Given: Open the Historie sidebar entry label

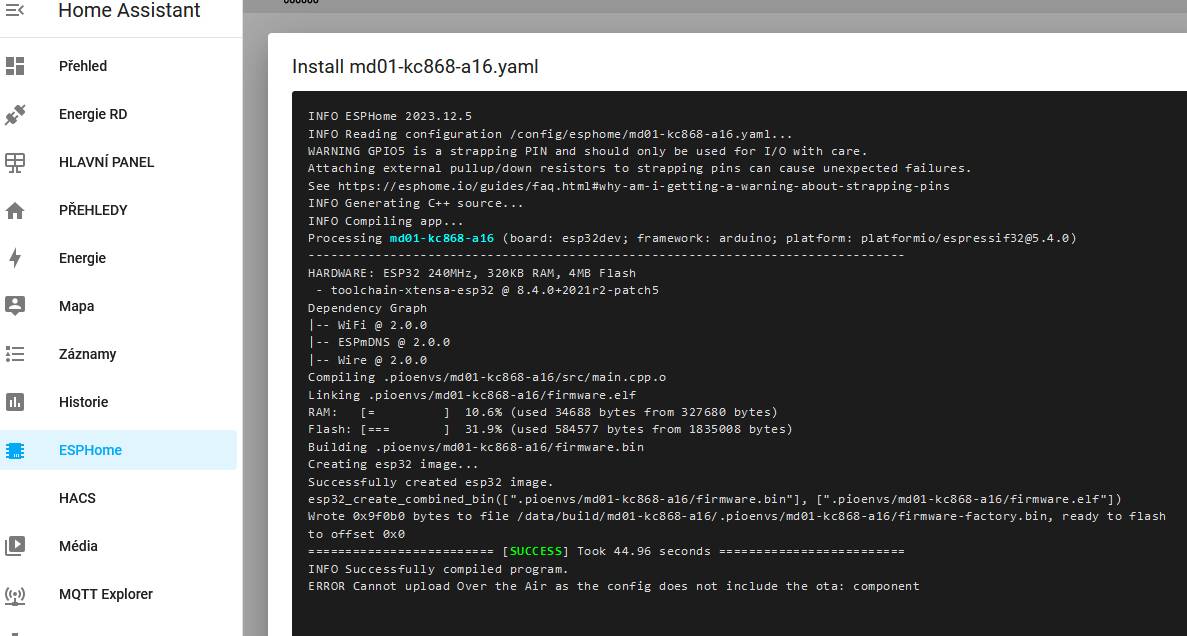Looking at the screenshot, I should pyautogui.click(x=83, y=402).
